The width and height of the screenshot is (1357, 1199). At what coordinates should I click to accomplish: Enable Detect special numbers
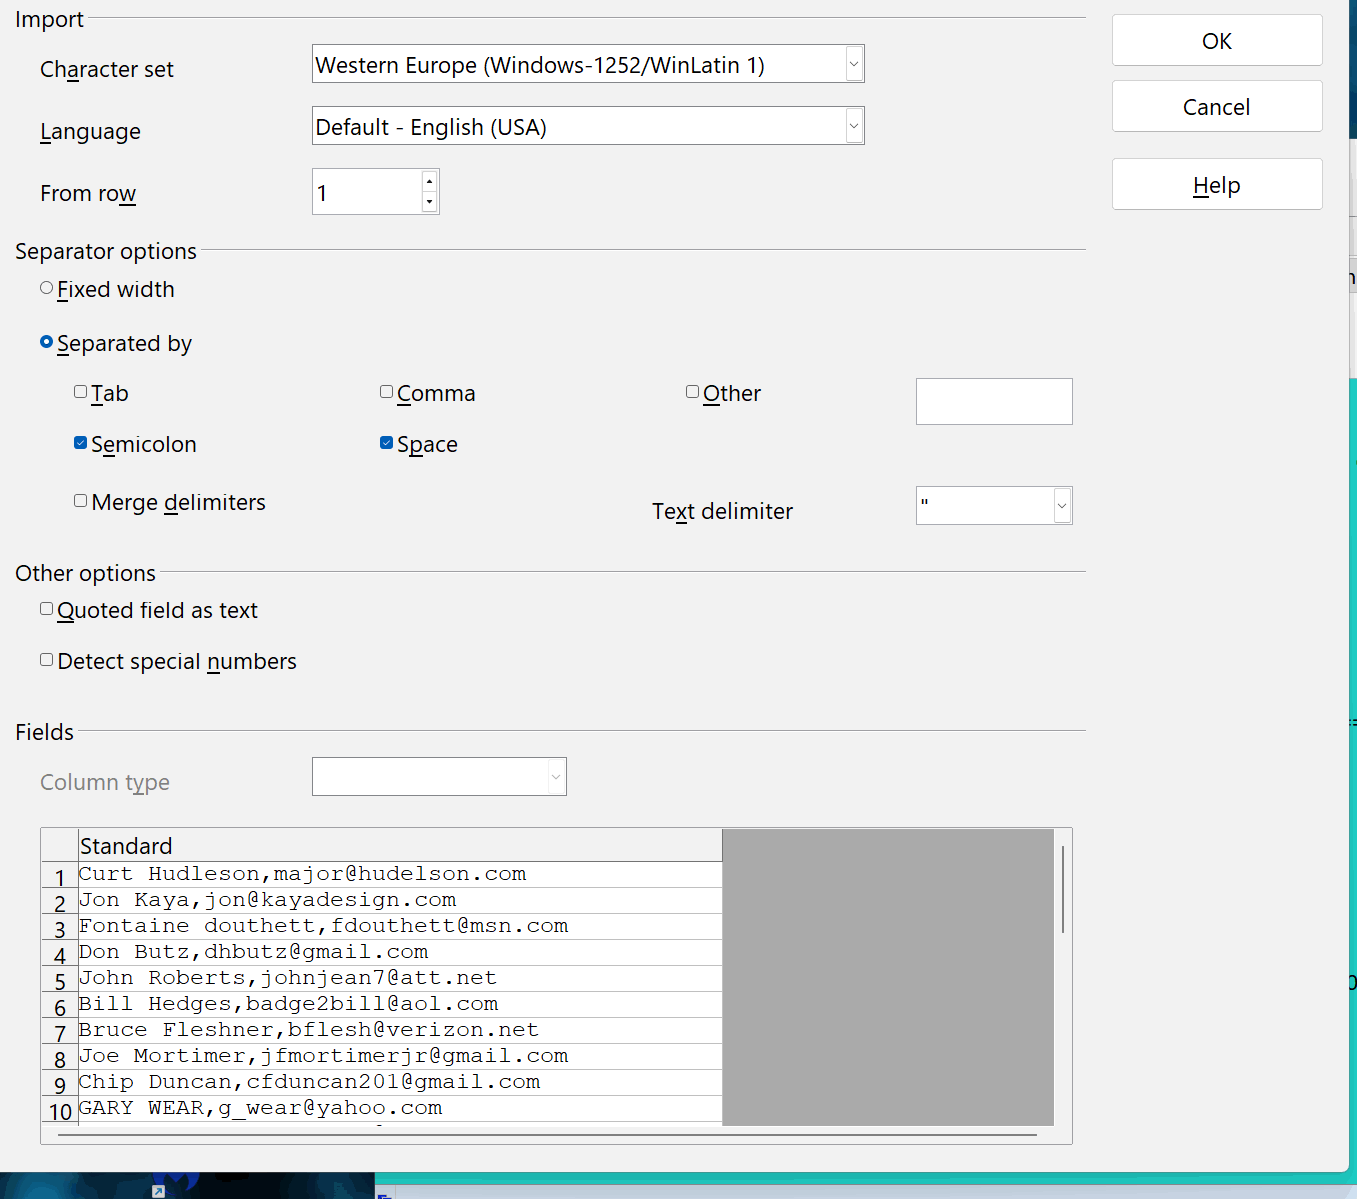pos(47,660)
